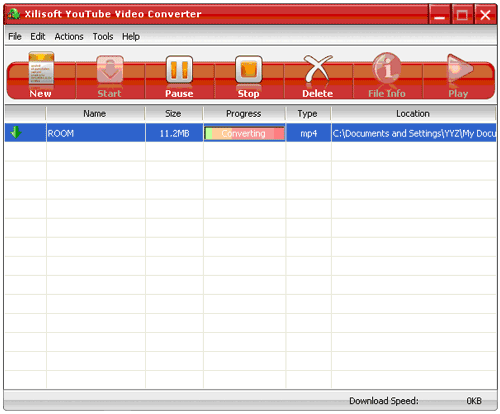Sort list by Name column header
Screen dimensions: 500x414
(95, 114)
